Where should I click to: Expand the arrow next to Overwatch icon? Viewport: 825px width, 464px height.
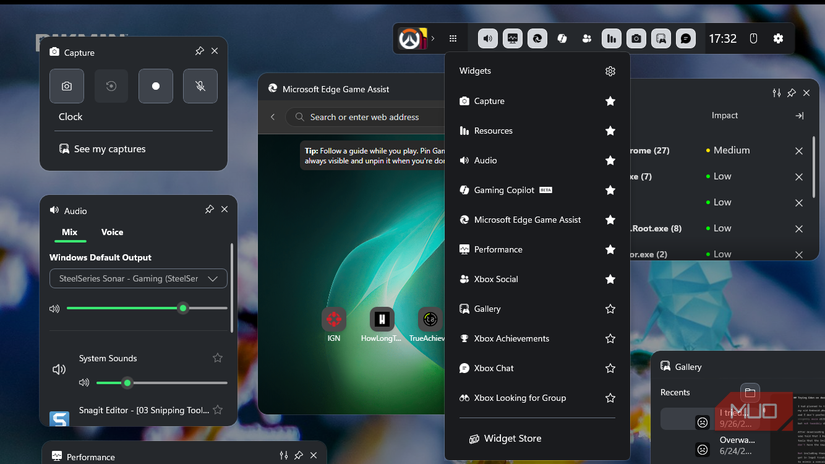pos(432,38)
